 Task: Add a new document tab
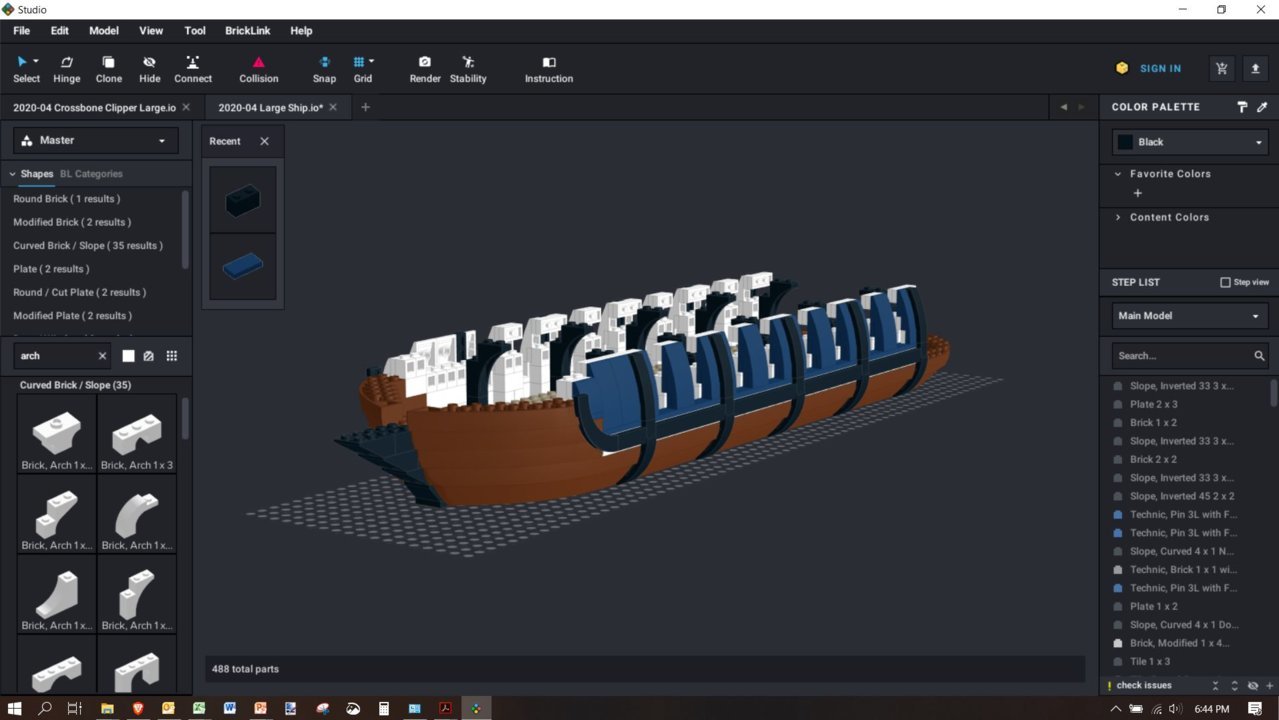[x=365, y=107]
